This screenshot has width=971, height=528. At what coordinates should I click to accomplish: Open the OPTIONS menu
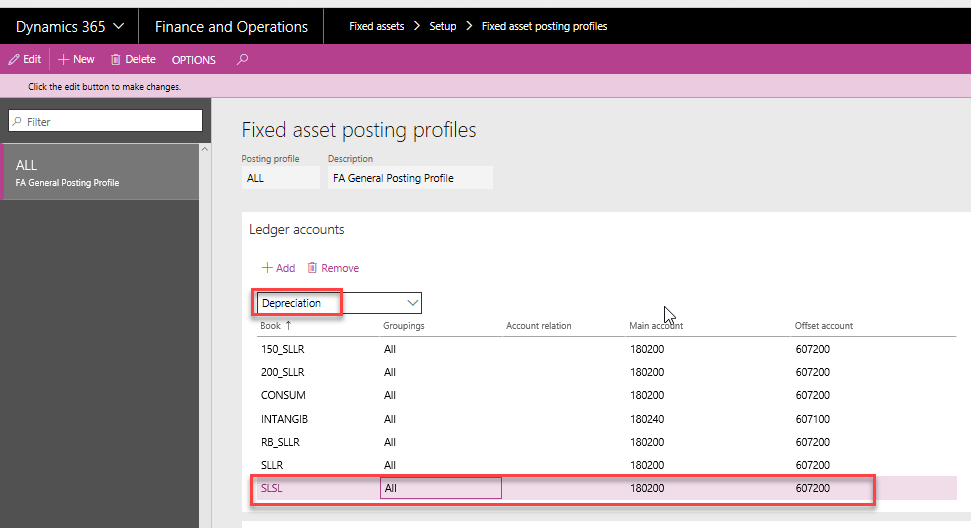pos(193,60)
